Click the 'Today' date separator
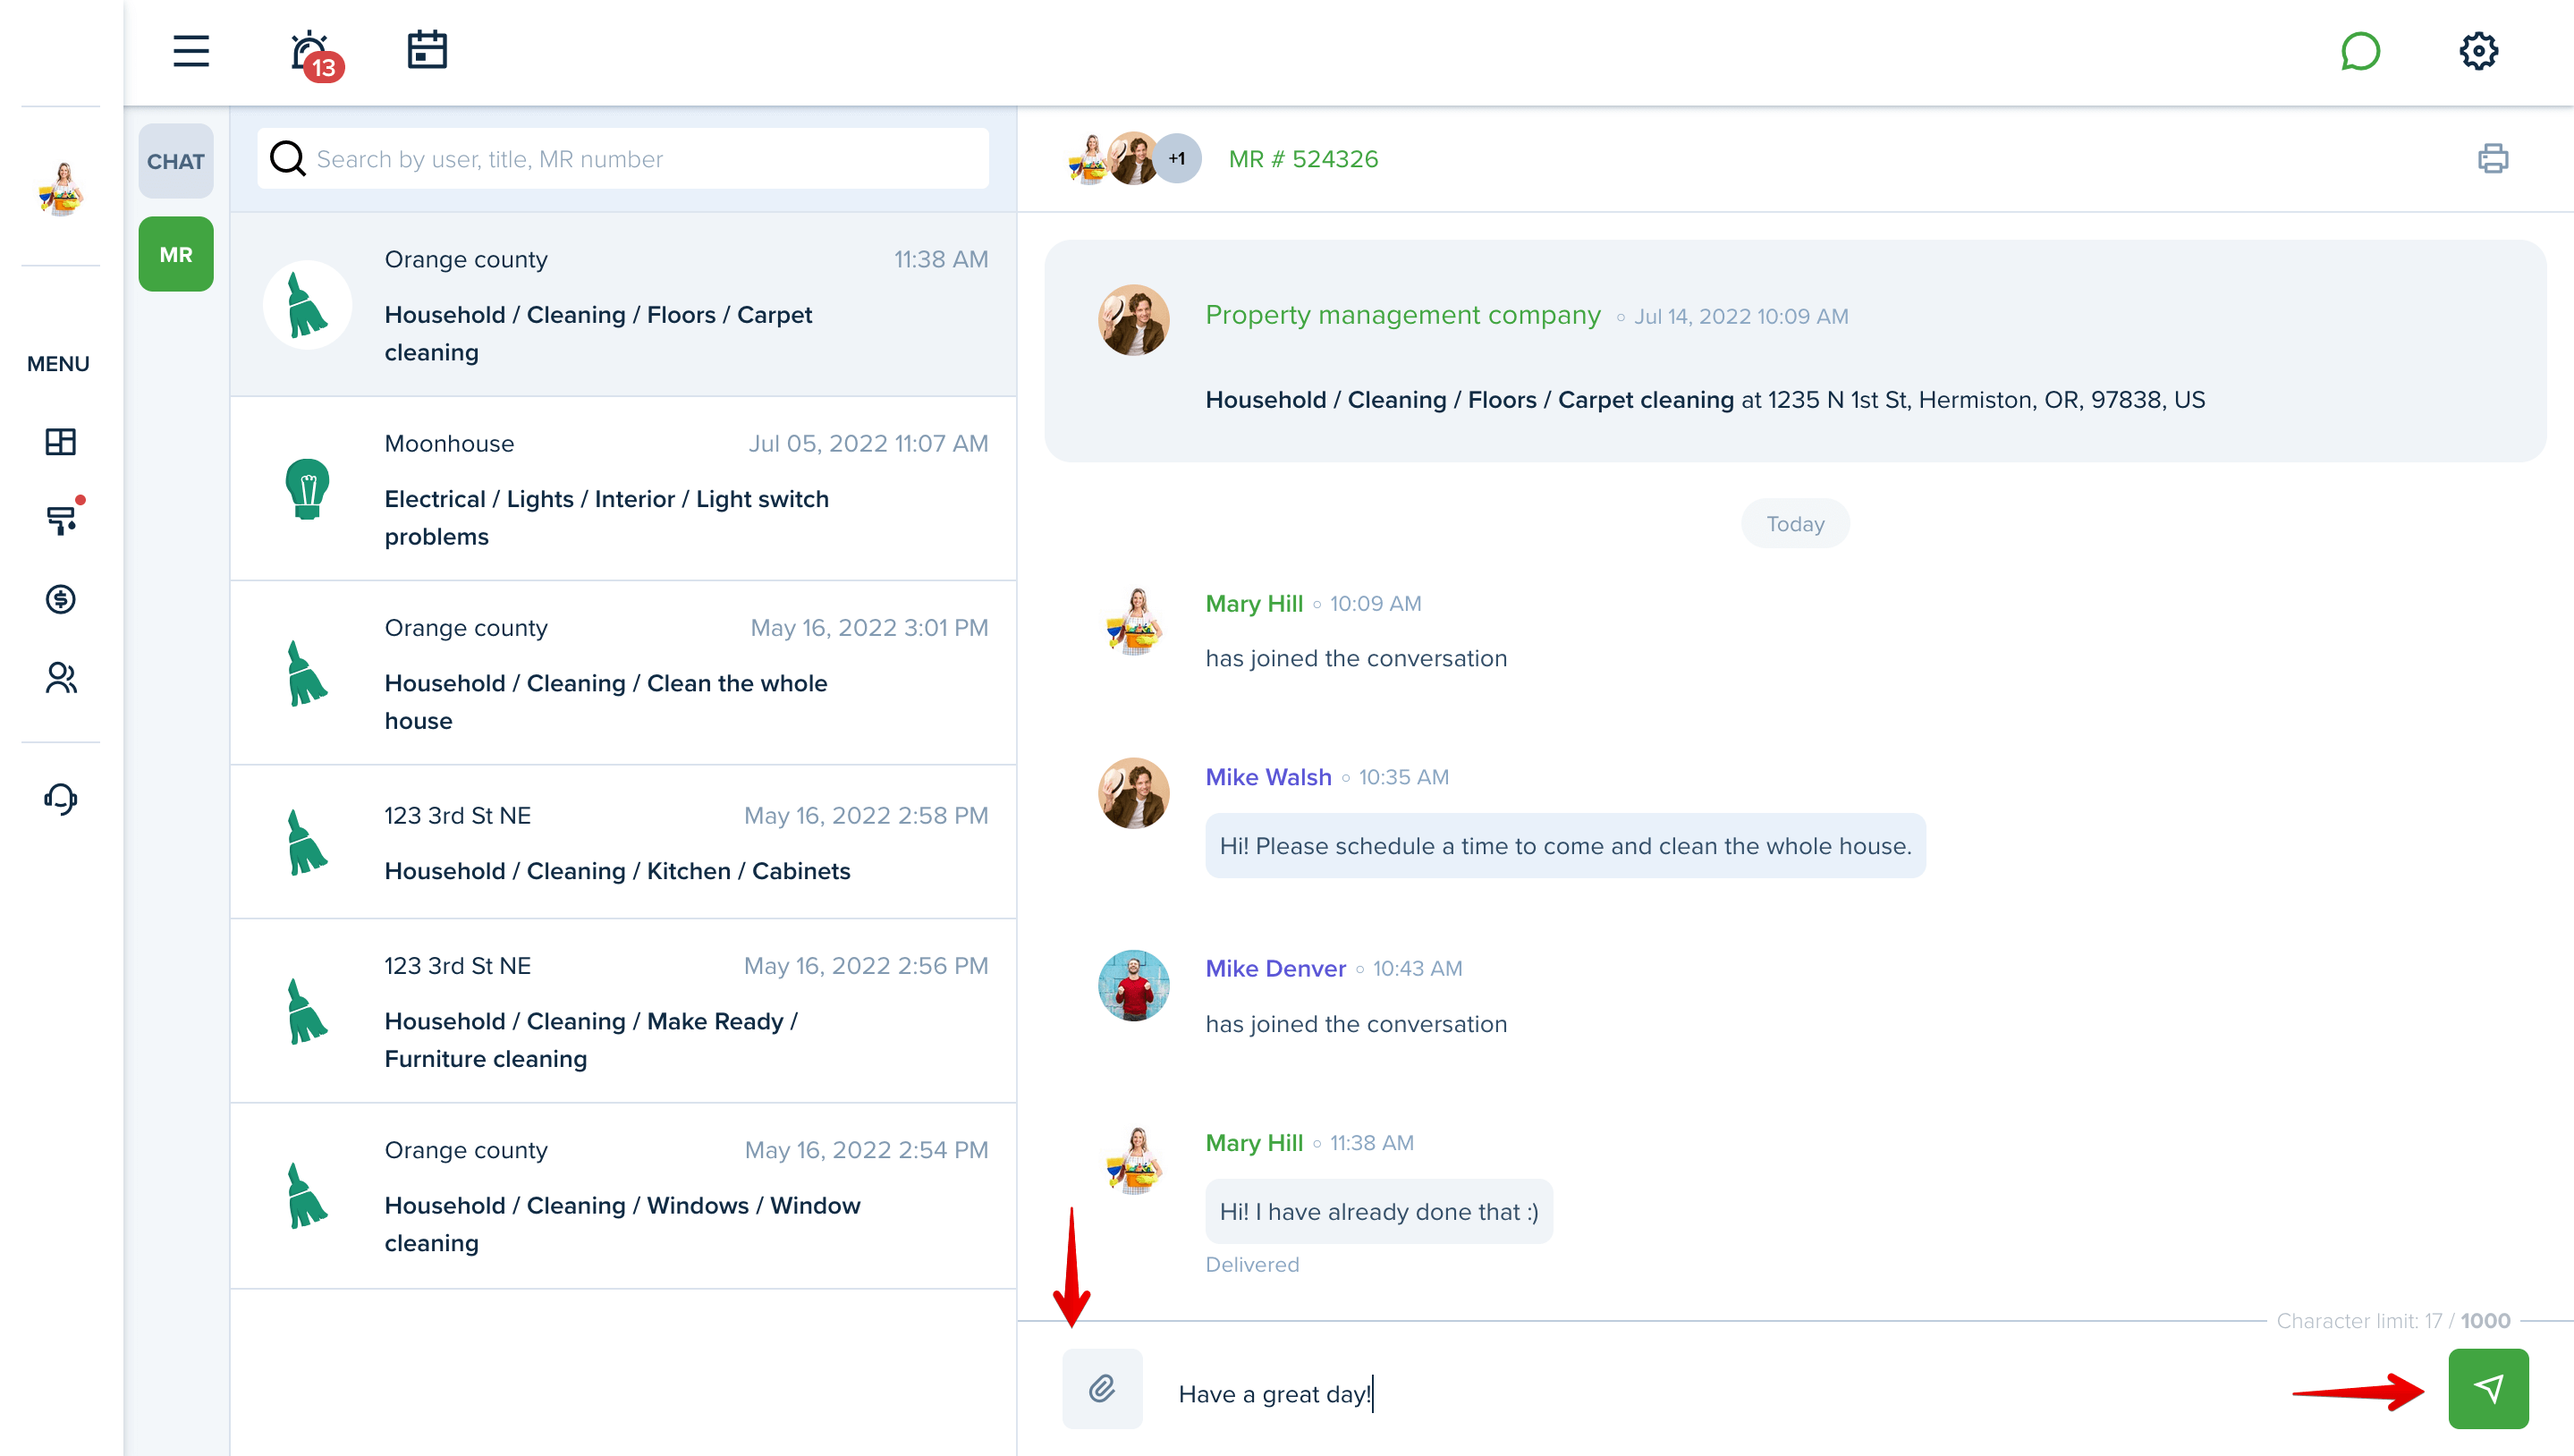2574x1456 pixels. coord(1795,523)
